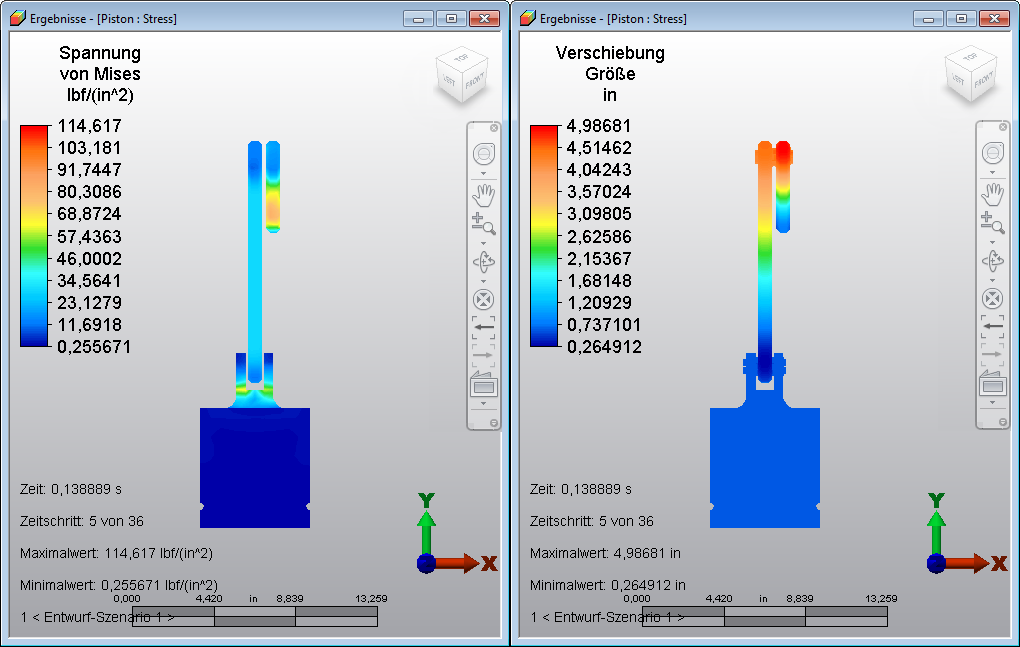The width and height of the screenshot is (1020, 647).
Task: Click piston stress contour model
Action: click(x=255, y=467)
